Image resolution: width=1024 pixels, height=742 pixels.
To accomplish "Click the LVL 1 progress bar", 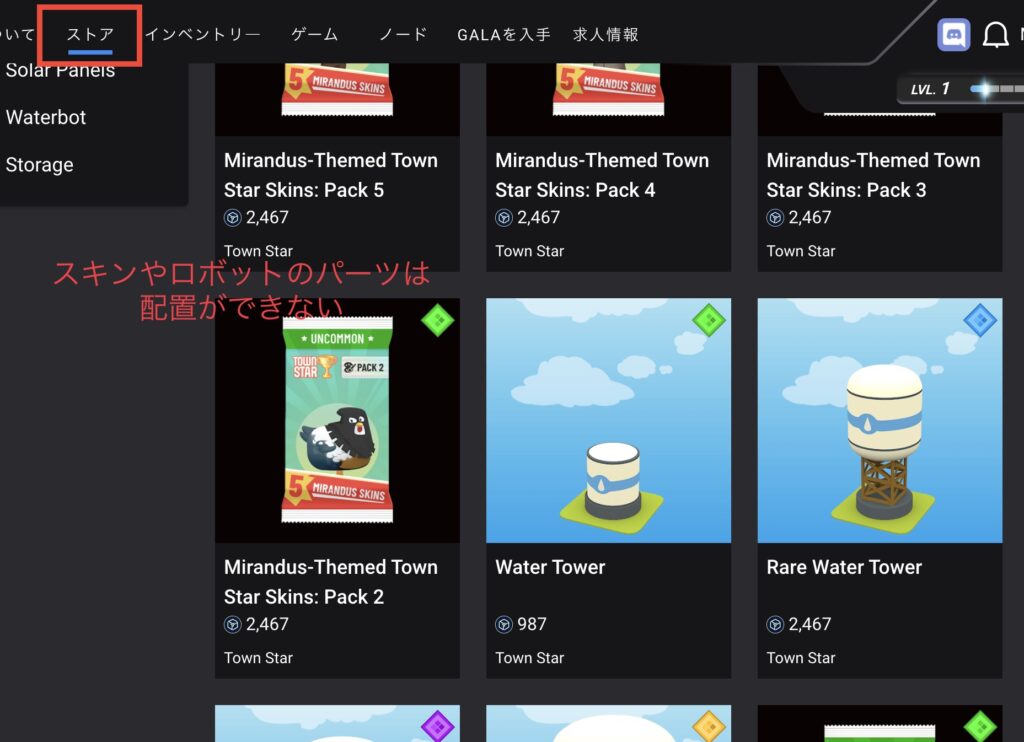I will (x=997, y=89).
